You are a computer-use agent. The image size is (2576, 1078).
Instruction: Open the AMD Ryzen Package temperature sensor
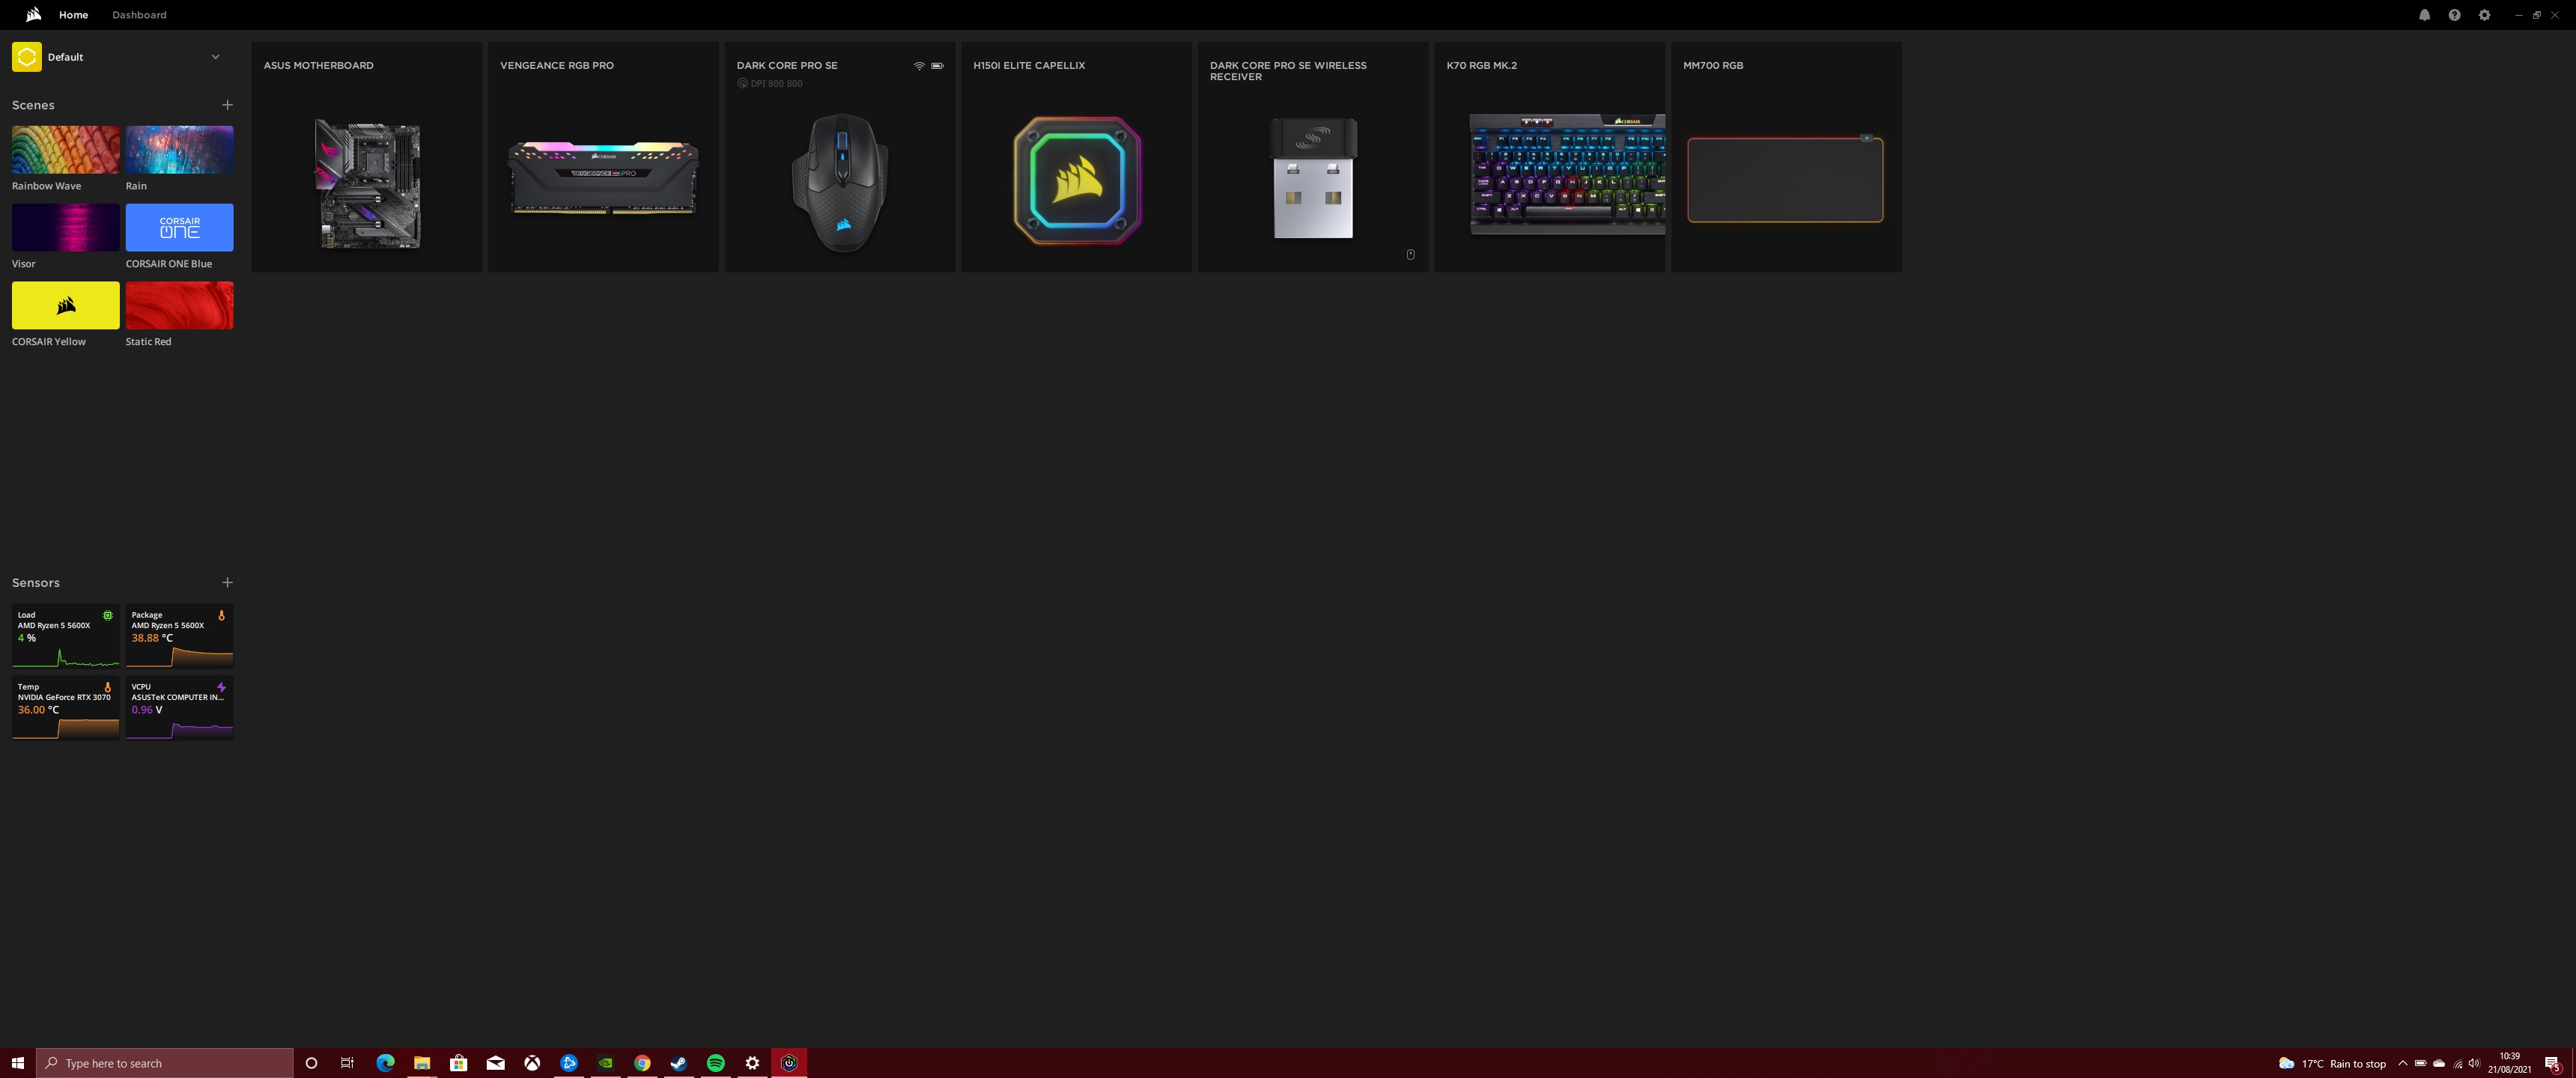[179, 636]
